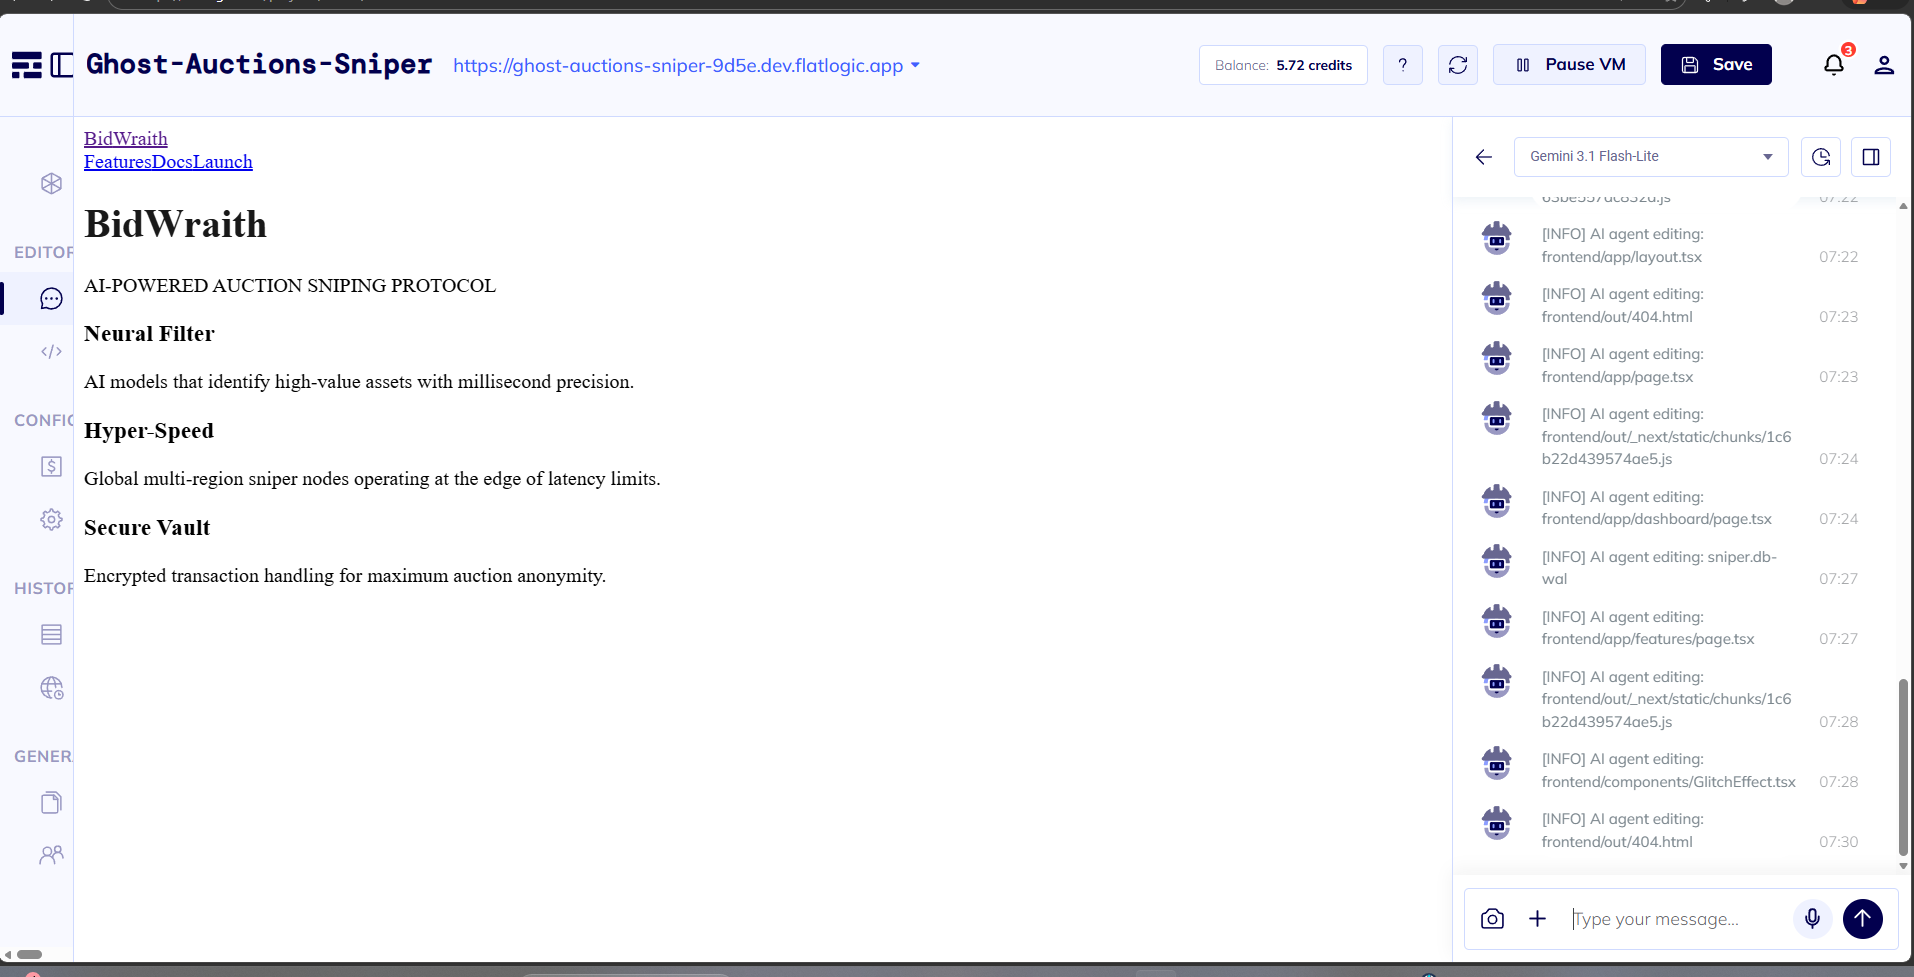
Task: Go back with the chat arrow
Action: [x=1484, y=157]
